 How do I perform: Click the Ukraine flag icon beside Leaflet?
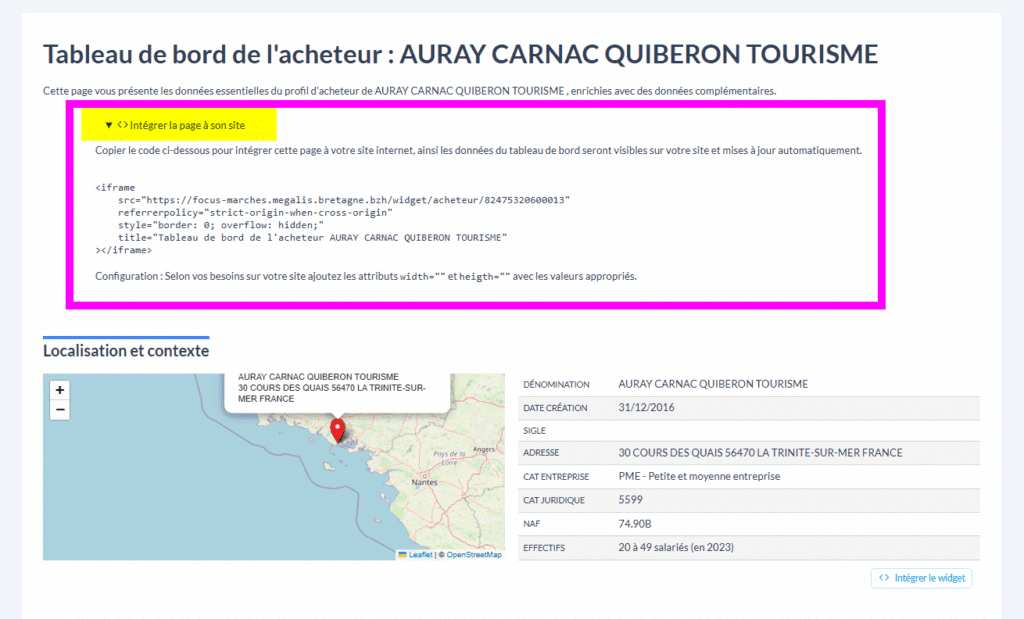click(x=403, y=554)
